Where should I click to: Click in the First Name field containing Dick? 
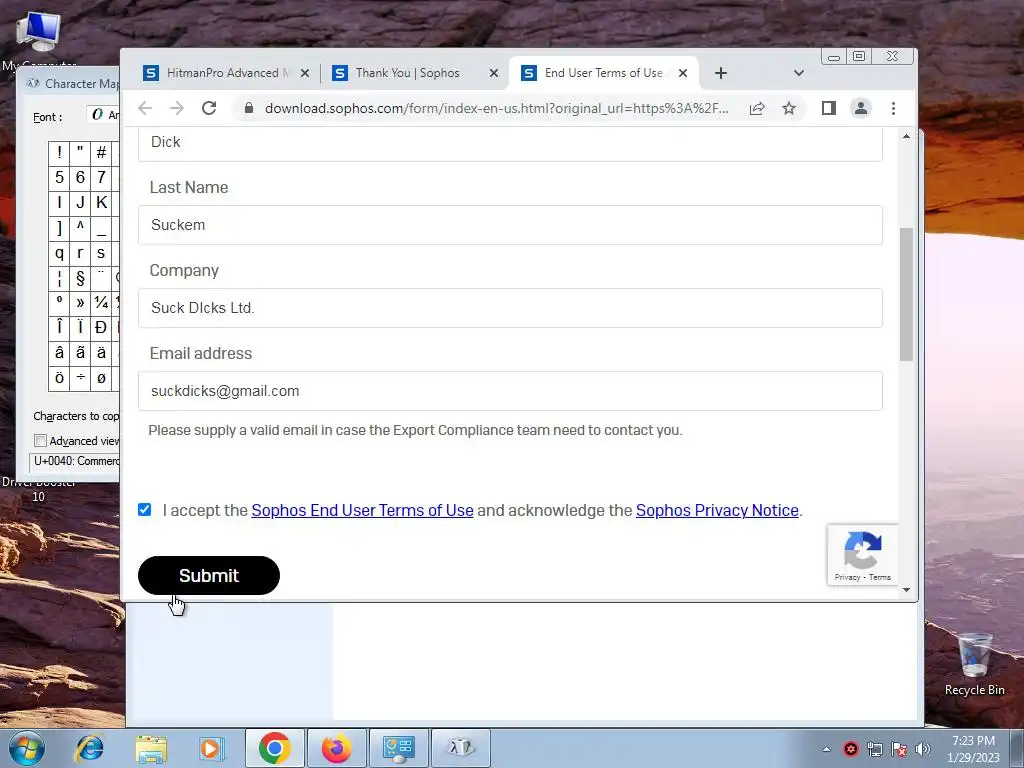pos(510,144)
